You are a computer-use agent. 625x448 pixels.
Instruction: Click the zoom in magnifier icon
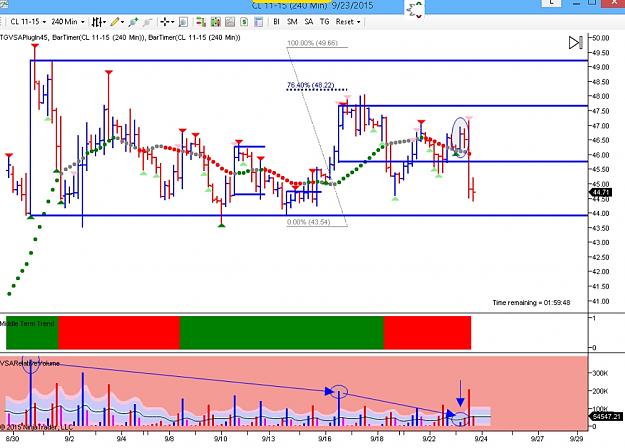click(133, 22)
